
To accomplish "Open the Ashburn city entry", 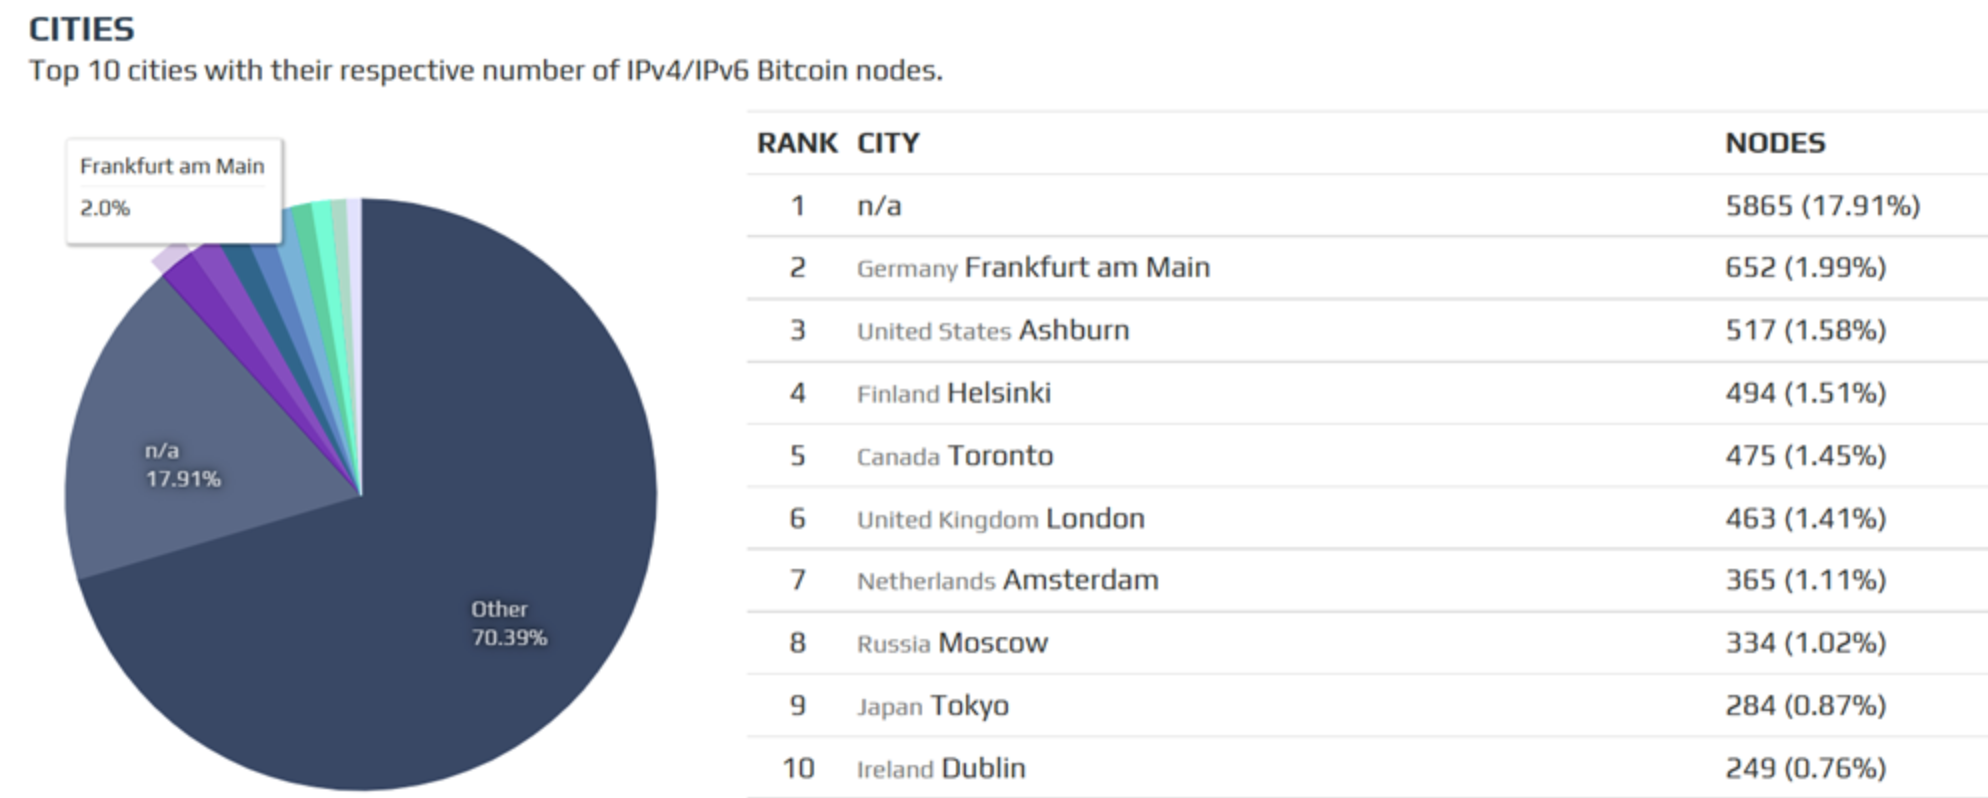I will 1073,330.
